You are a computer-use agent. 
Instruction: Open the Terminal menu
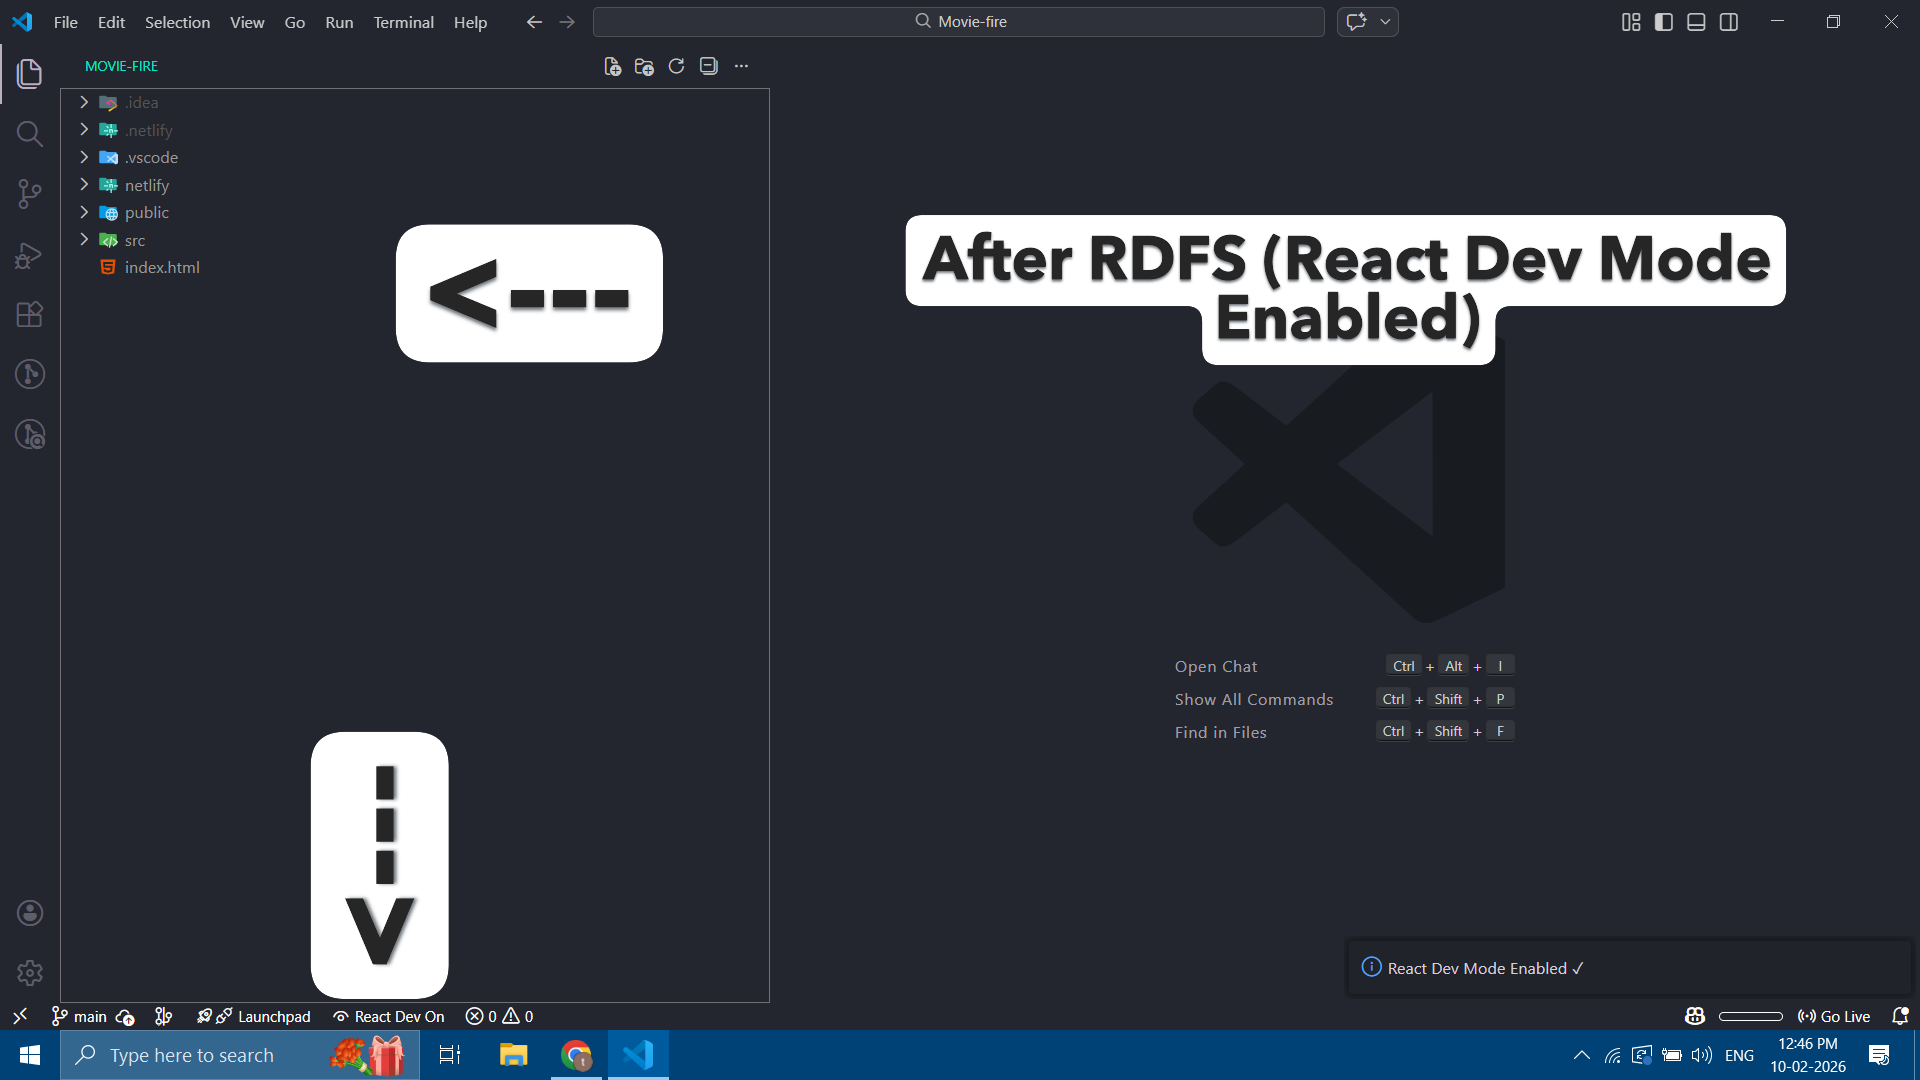coord(403,22)
